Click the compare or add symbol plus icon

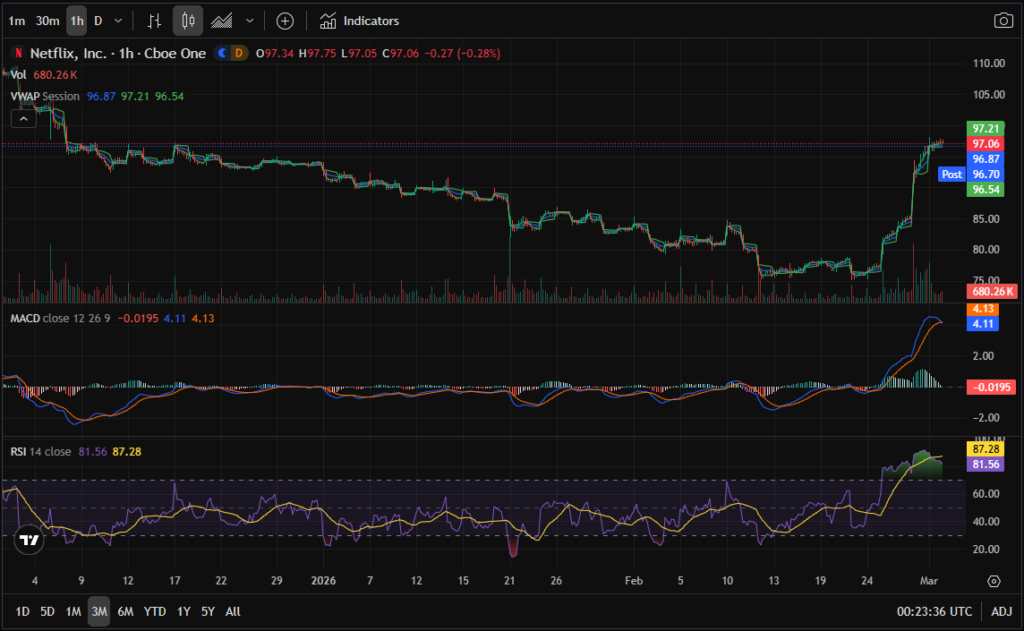pyautogui.click(x=285, y=21)
